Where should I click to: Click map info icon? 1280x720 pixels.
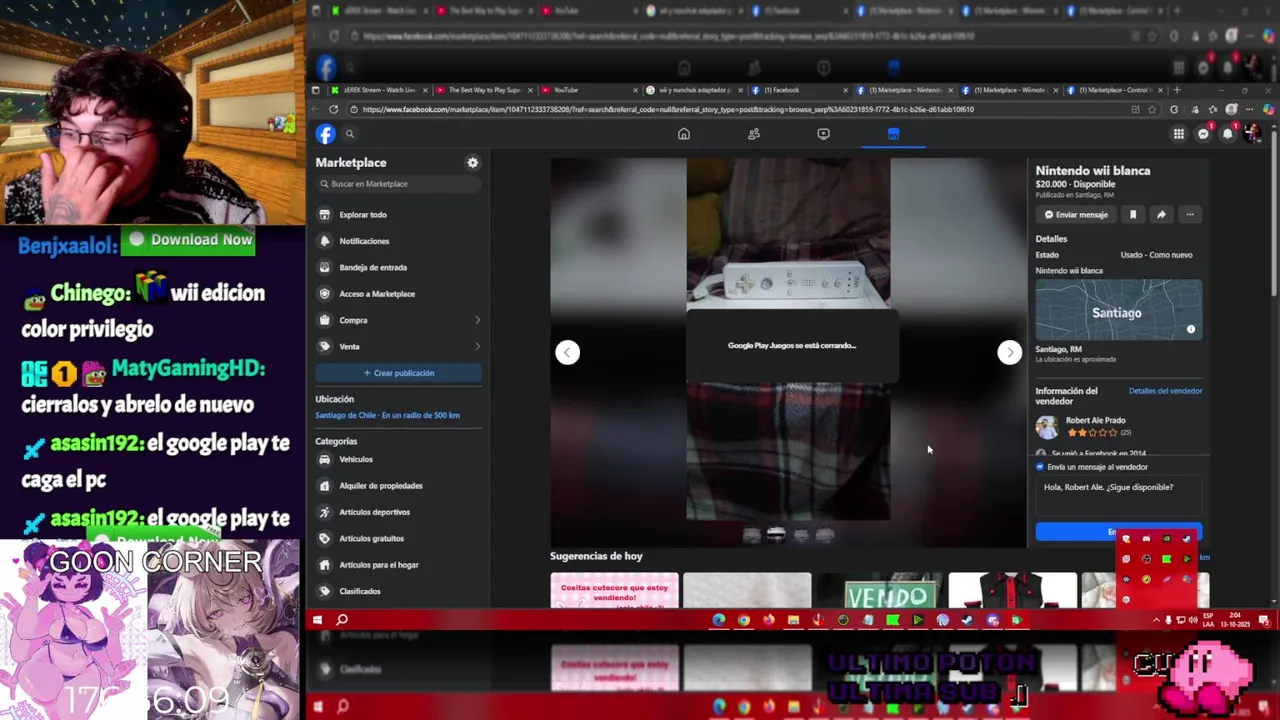pos(1190,329)
